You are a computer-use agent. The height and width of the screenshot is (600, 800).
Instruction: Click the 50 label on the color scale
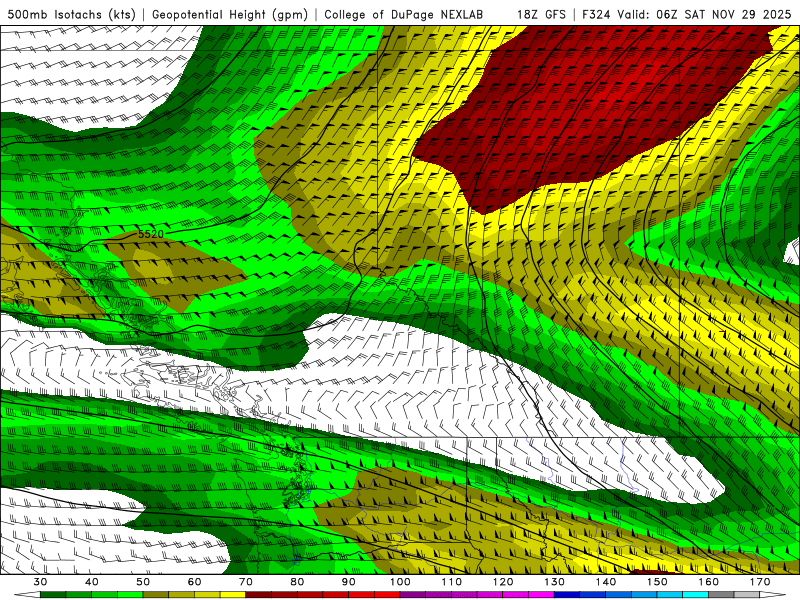pos(143,582)
